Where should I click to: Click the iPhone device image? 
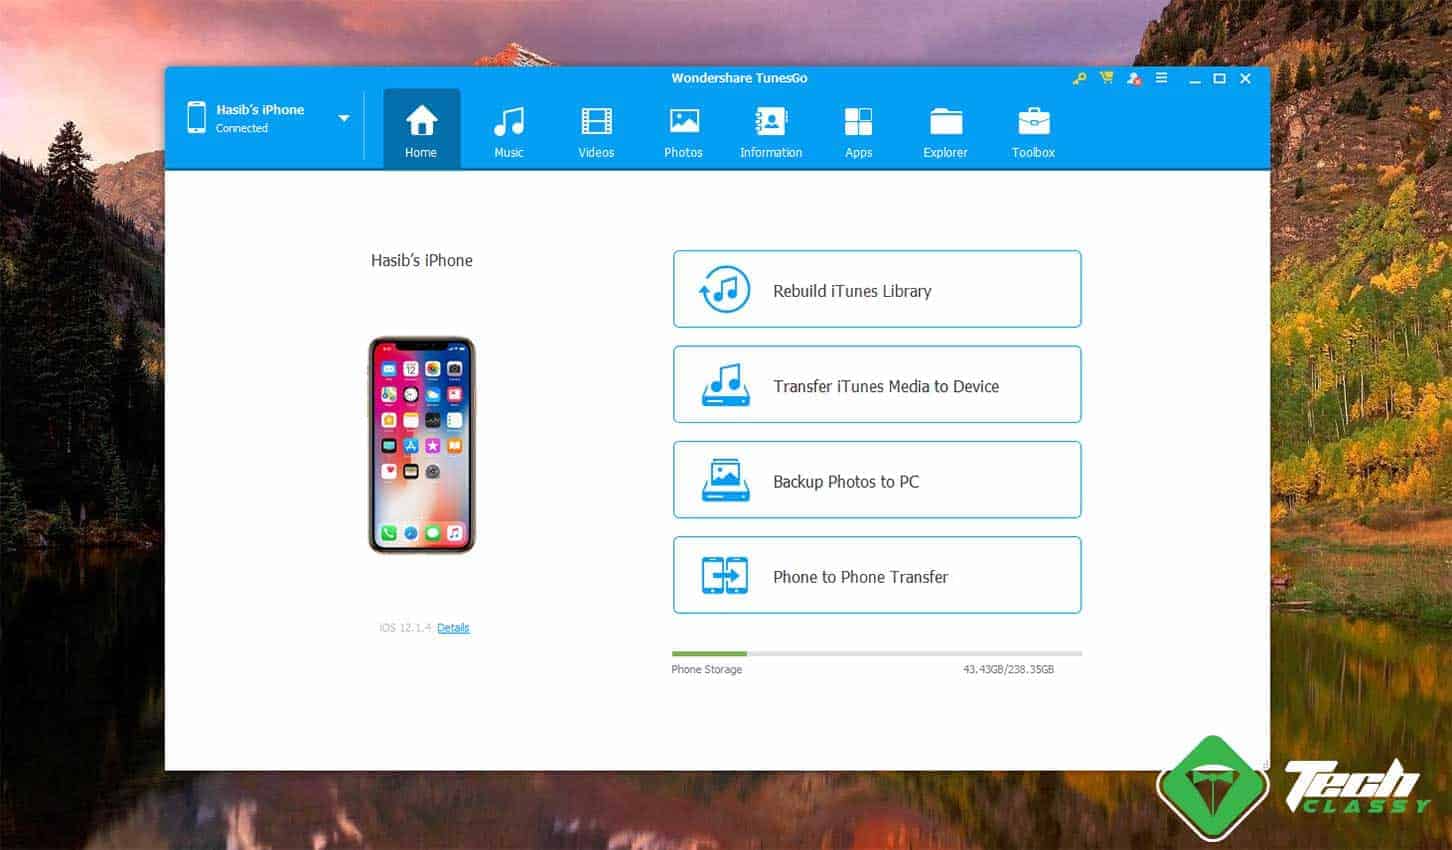(x=422, y=445)
